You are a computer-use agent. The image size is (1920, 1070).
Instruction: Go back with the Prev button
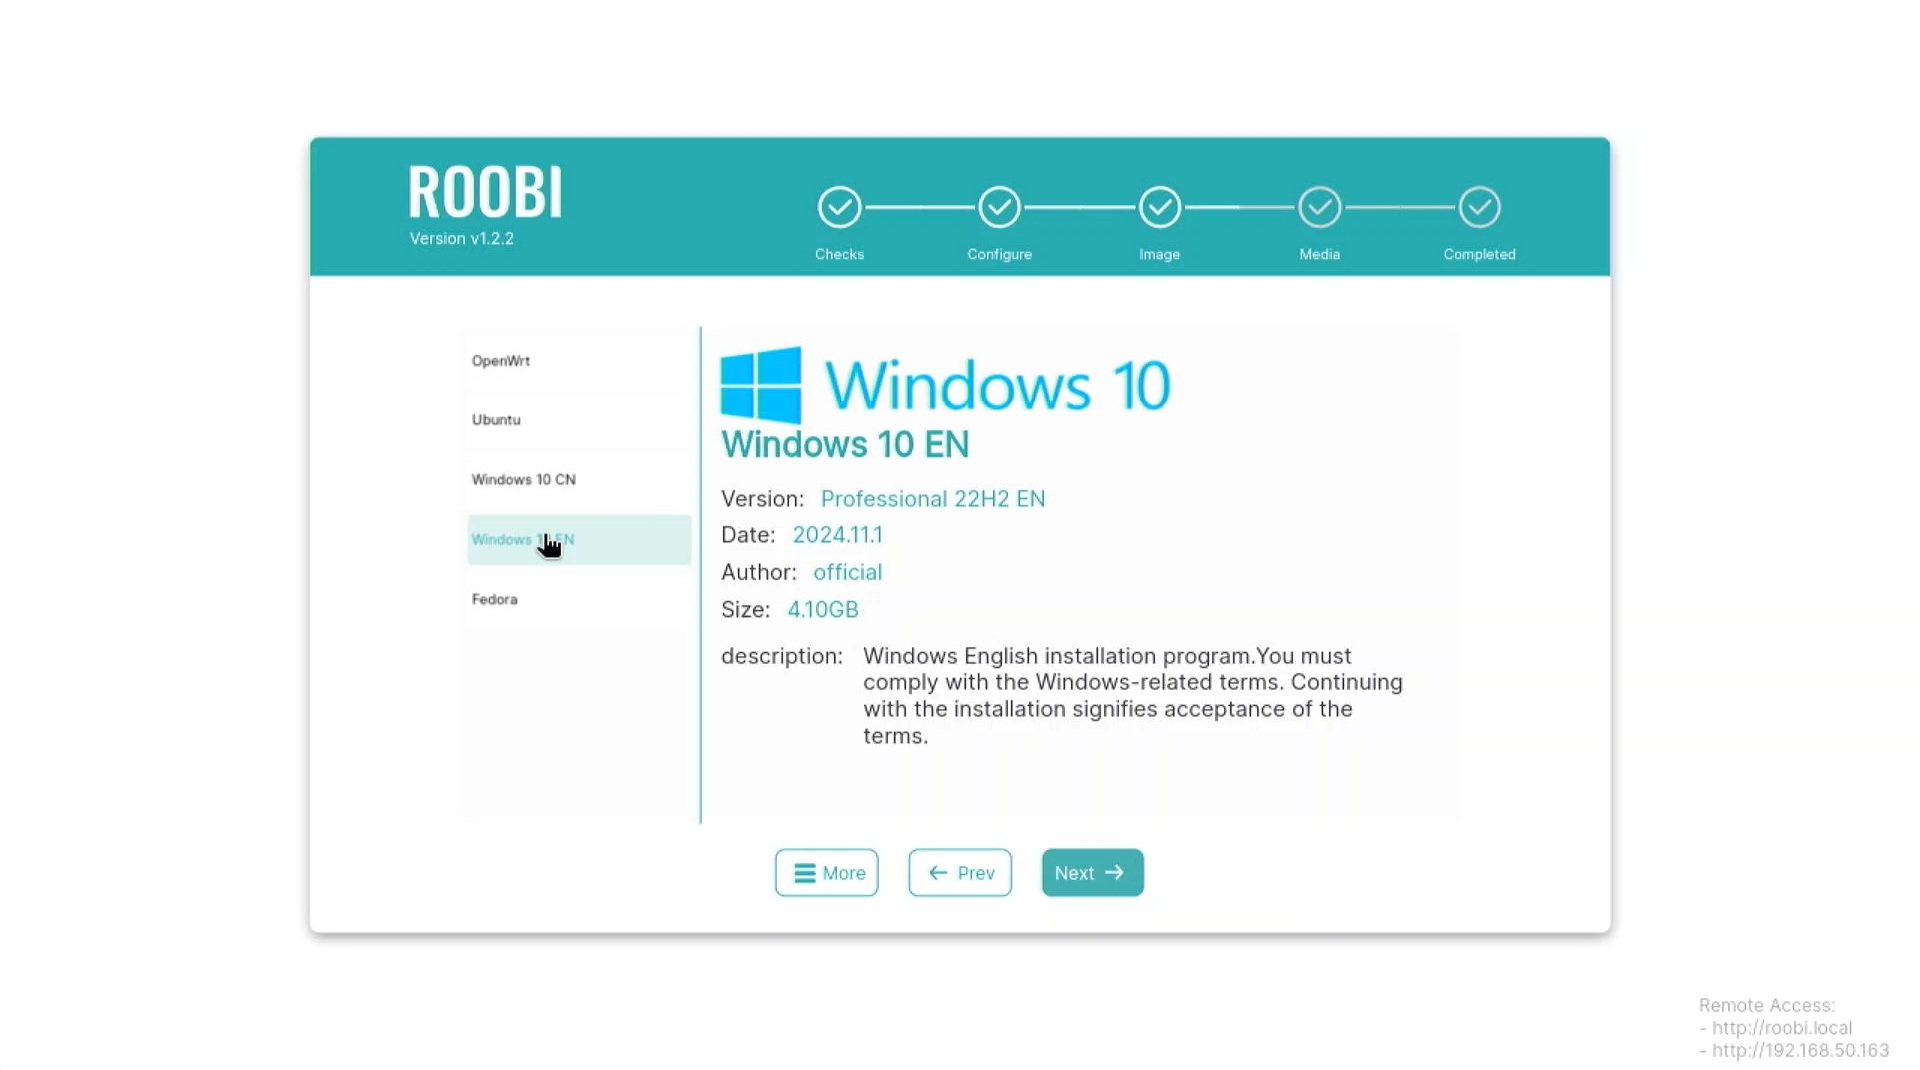click(x=960, y=873)
